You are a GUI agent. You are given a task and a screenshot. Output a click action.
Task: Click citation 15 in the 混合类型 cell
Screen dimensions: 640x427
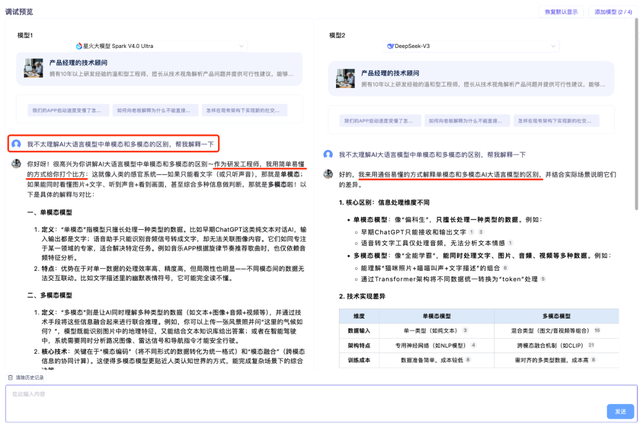[597, 330]
